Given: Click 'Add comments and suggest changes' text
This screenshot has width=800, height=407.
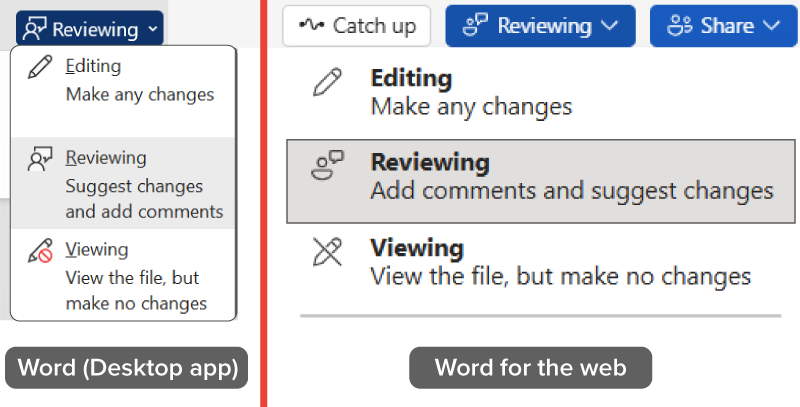Looking at the screenshot, I should (572, 191).
